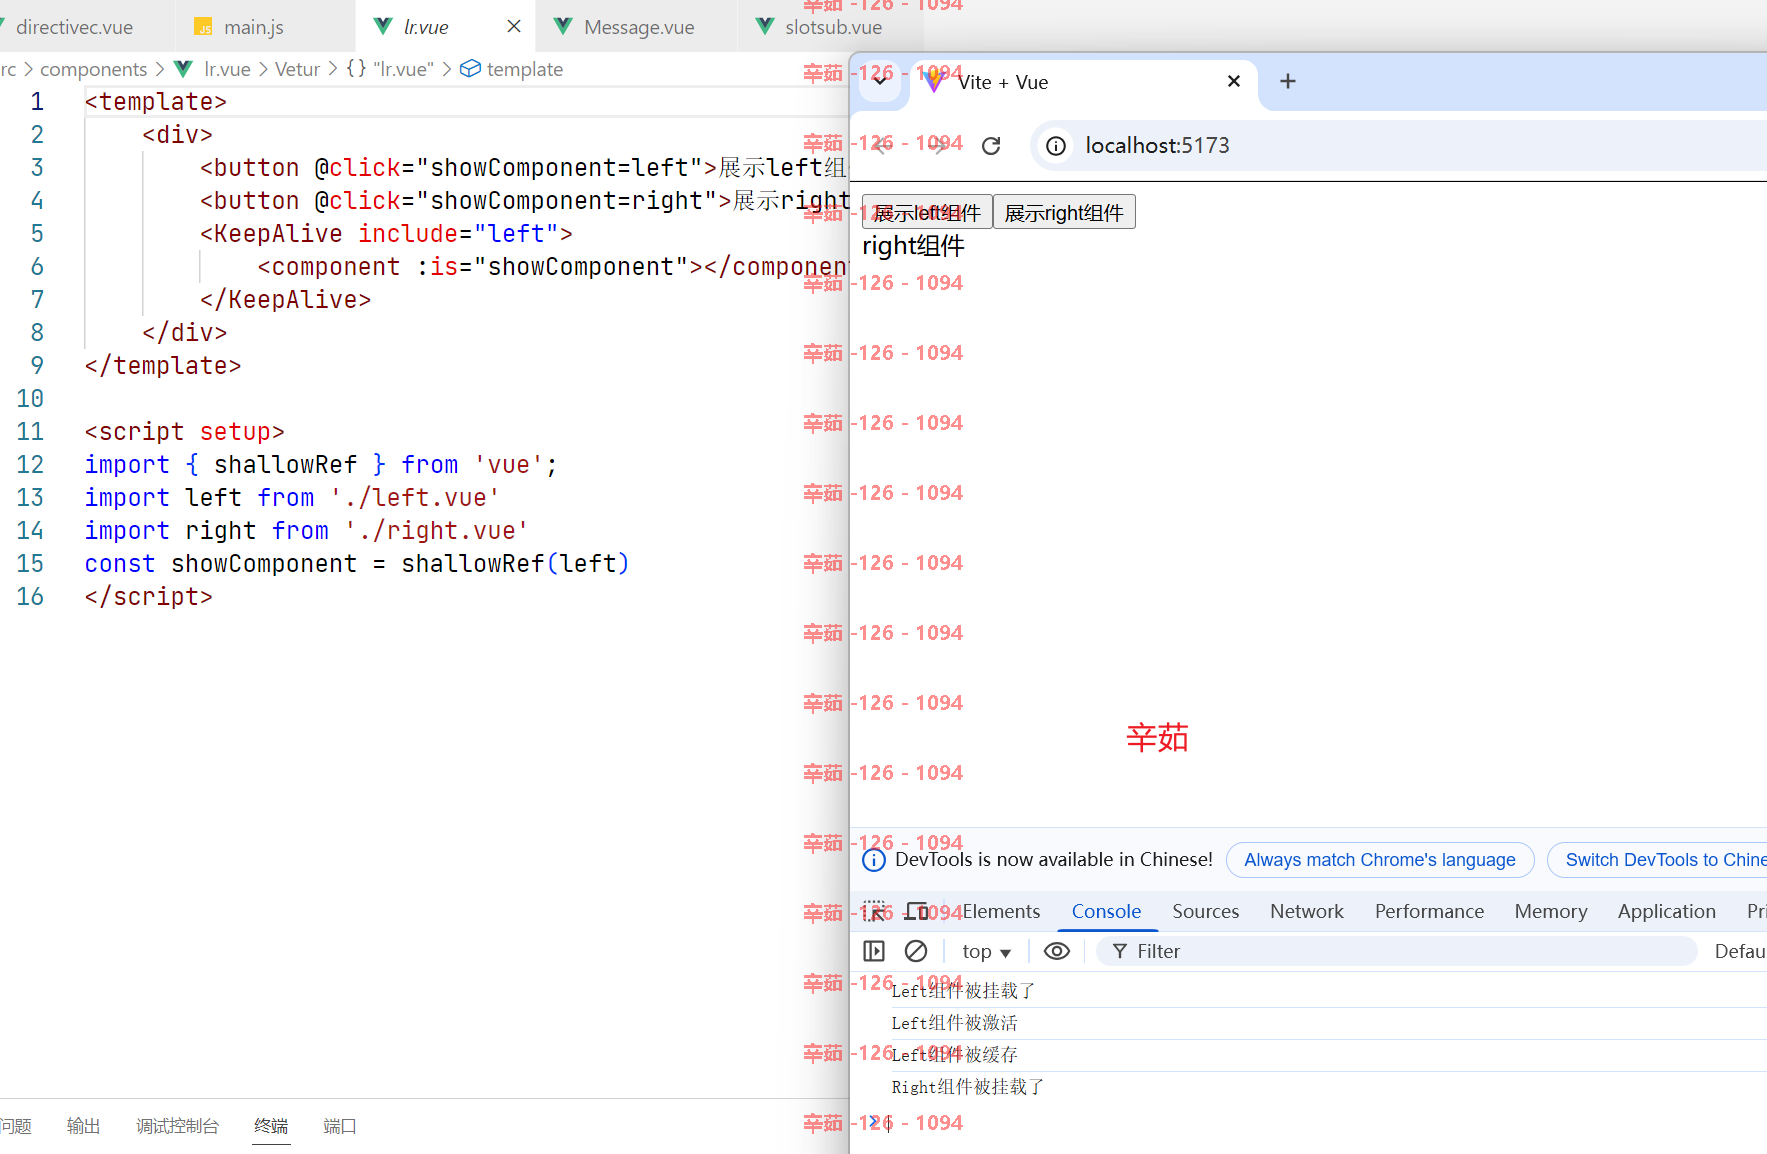Open Chrome tab search dropdown arrow
Viewport: 1767px width, 1154px height.
pyautogui.click(x=880, y=81)
